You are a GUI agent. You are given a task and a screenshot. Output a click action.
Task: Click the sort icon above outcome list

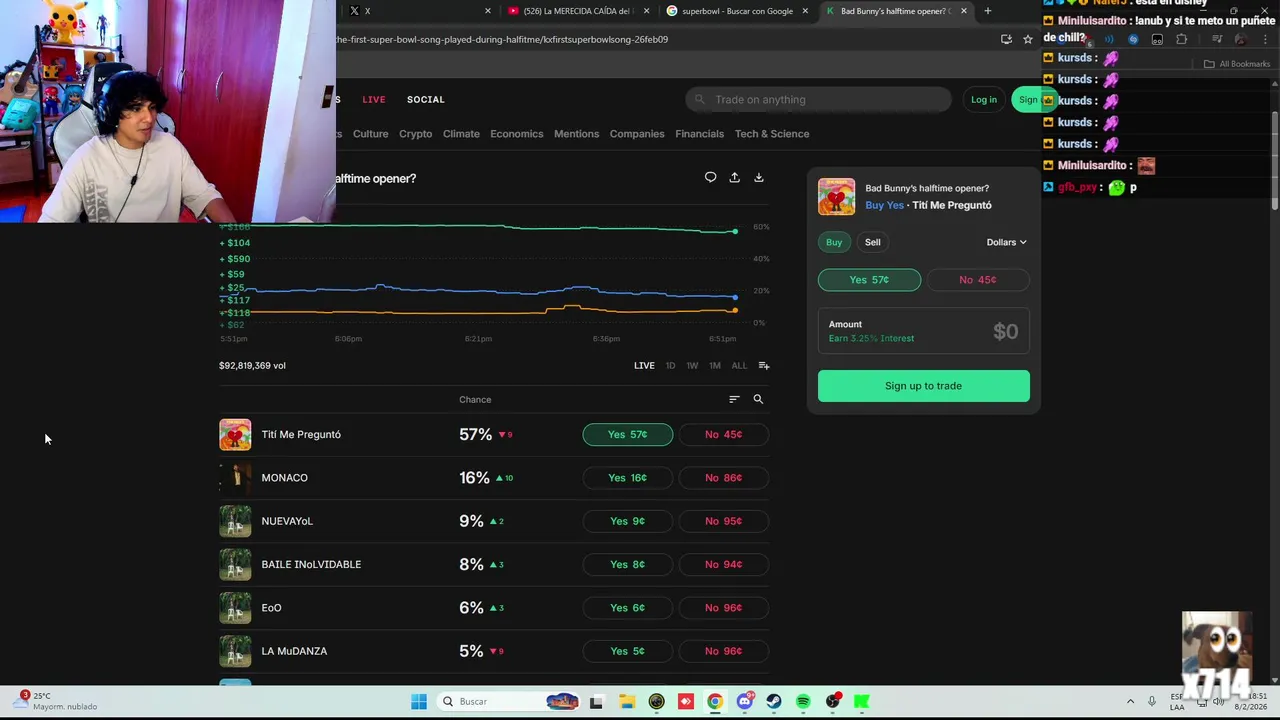tap(734, 399)
